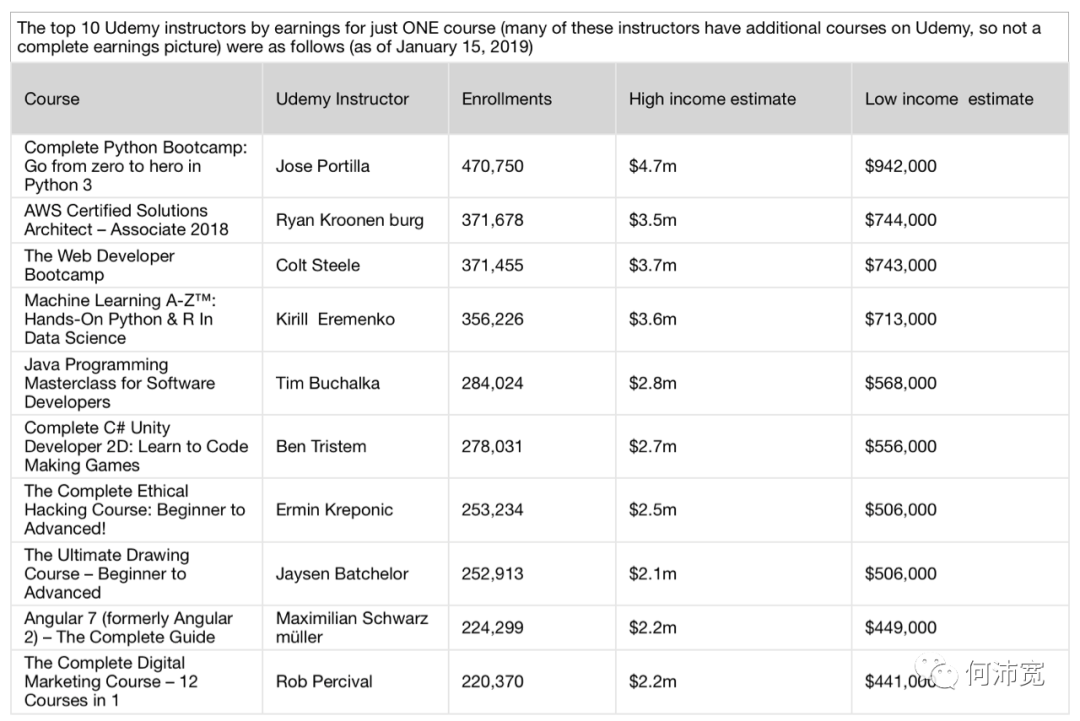
Task: Select the 371,678 enrollments cell
Action: point(492,220)
